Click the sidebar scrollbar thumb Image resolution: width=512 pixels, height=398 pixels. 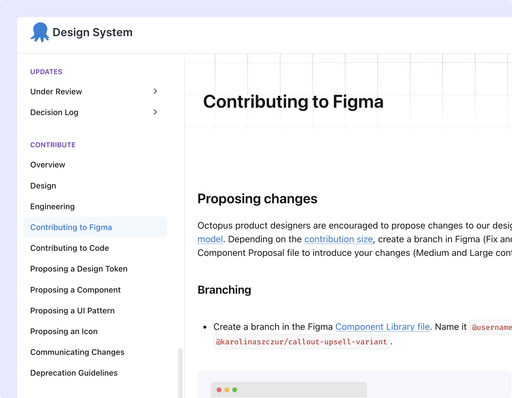180,373
